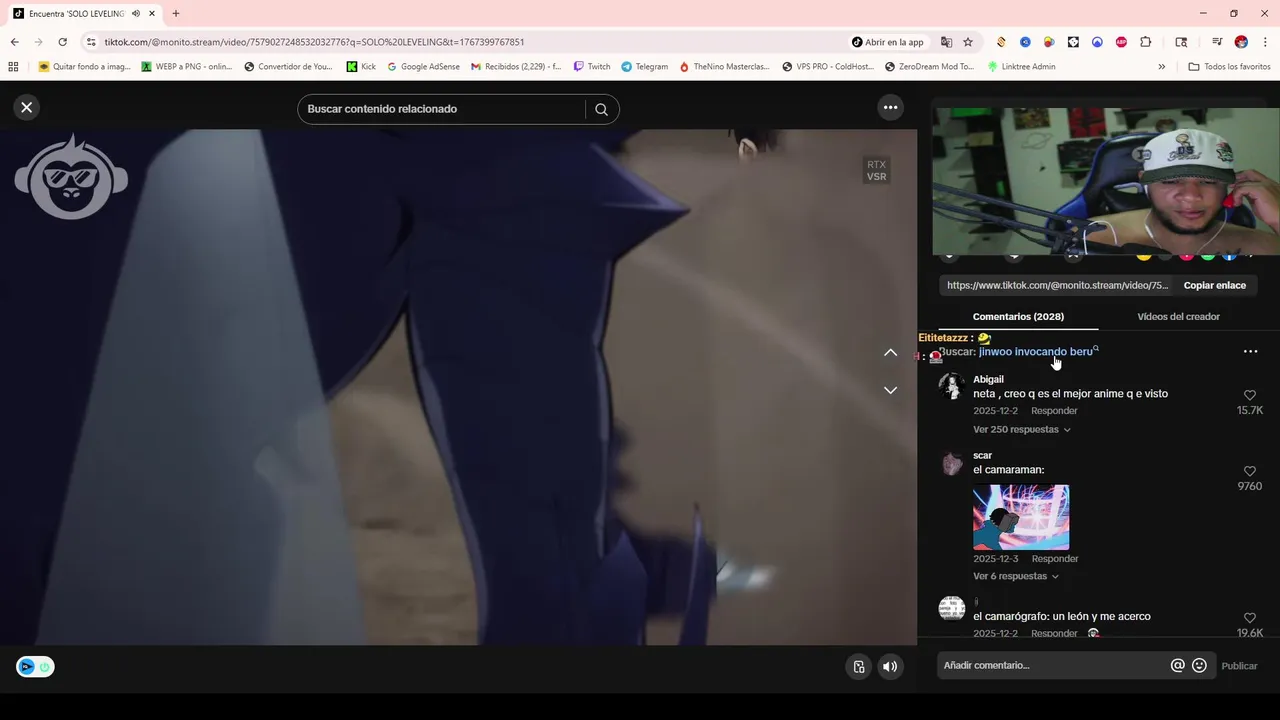Open 'Abrir en la app' chip
1280x720 pixels.
click(x=888, y=42)
